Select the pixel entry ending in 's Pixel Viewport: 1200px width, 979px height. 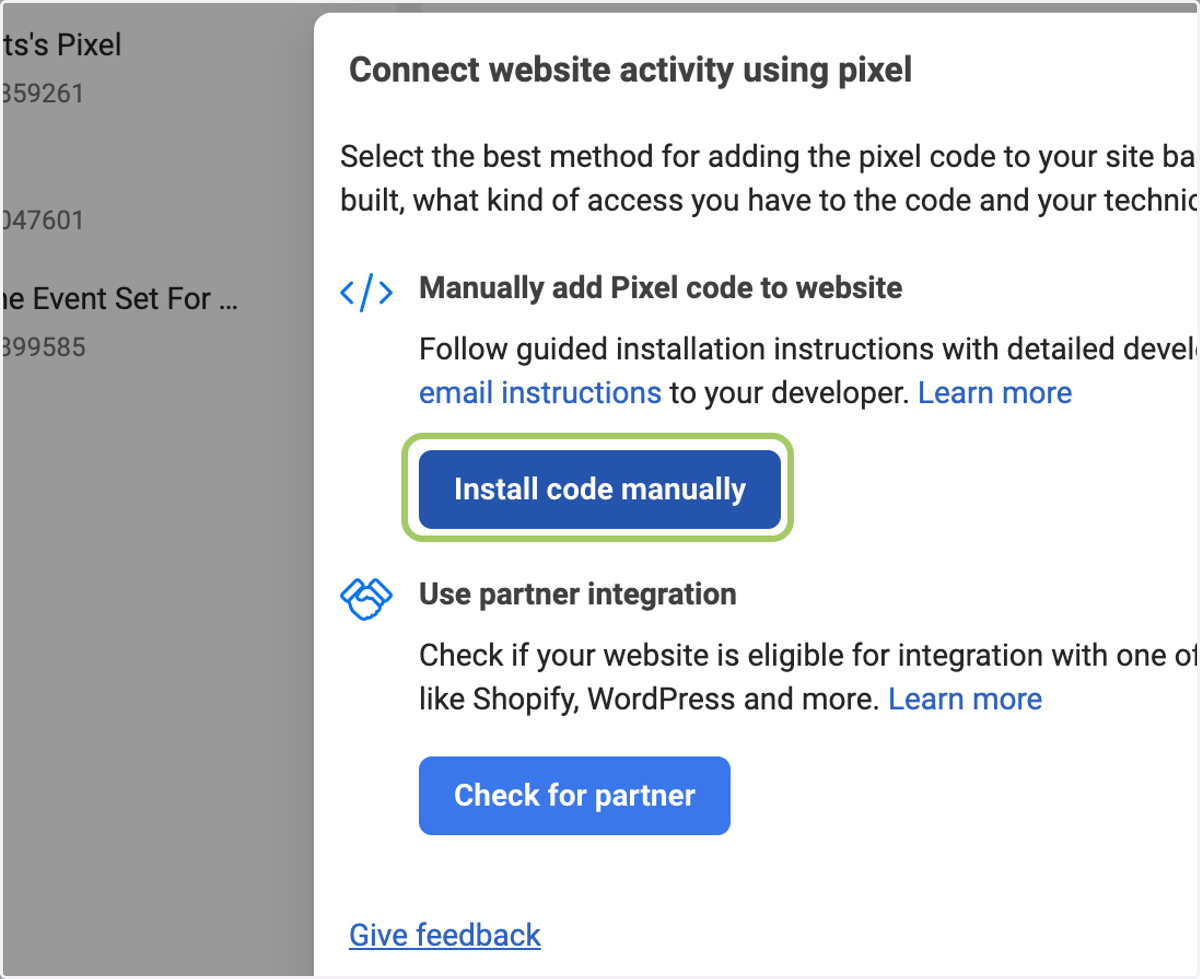click(62, 45)
